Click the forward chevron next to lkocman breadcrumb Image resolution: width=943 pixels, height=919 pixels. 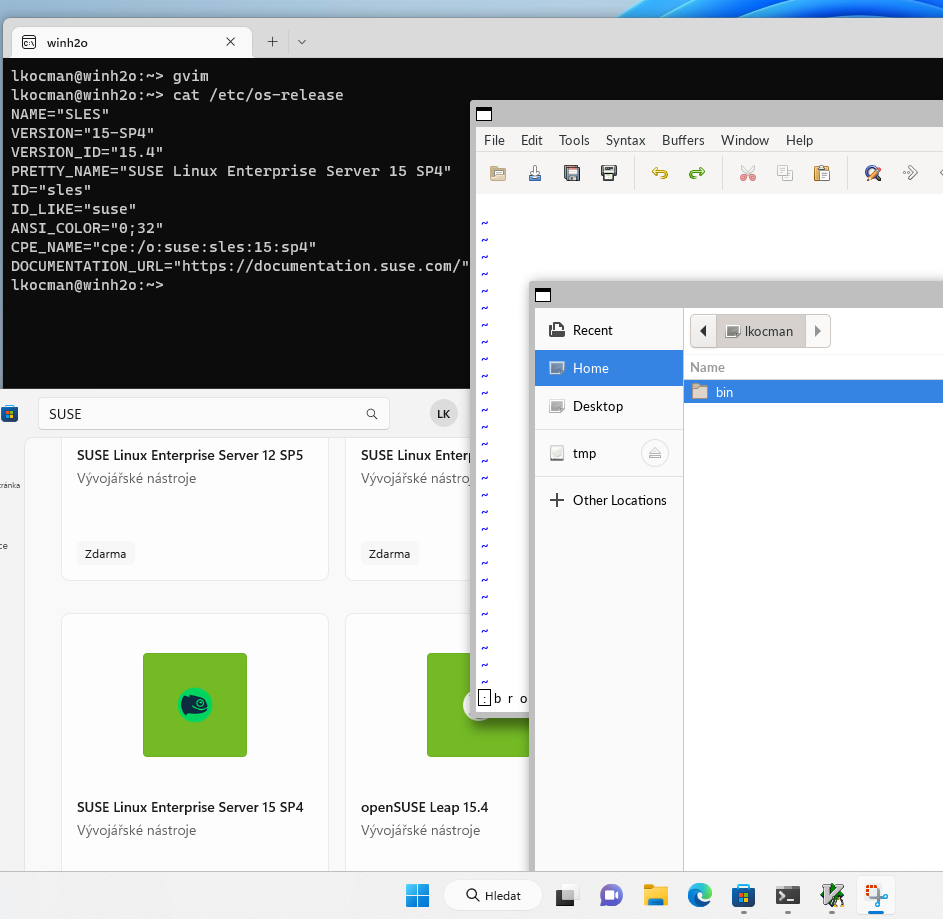817,331
